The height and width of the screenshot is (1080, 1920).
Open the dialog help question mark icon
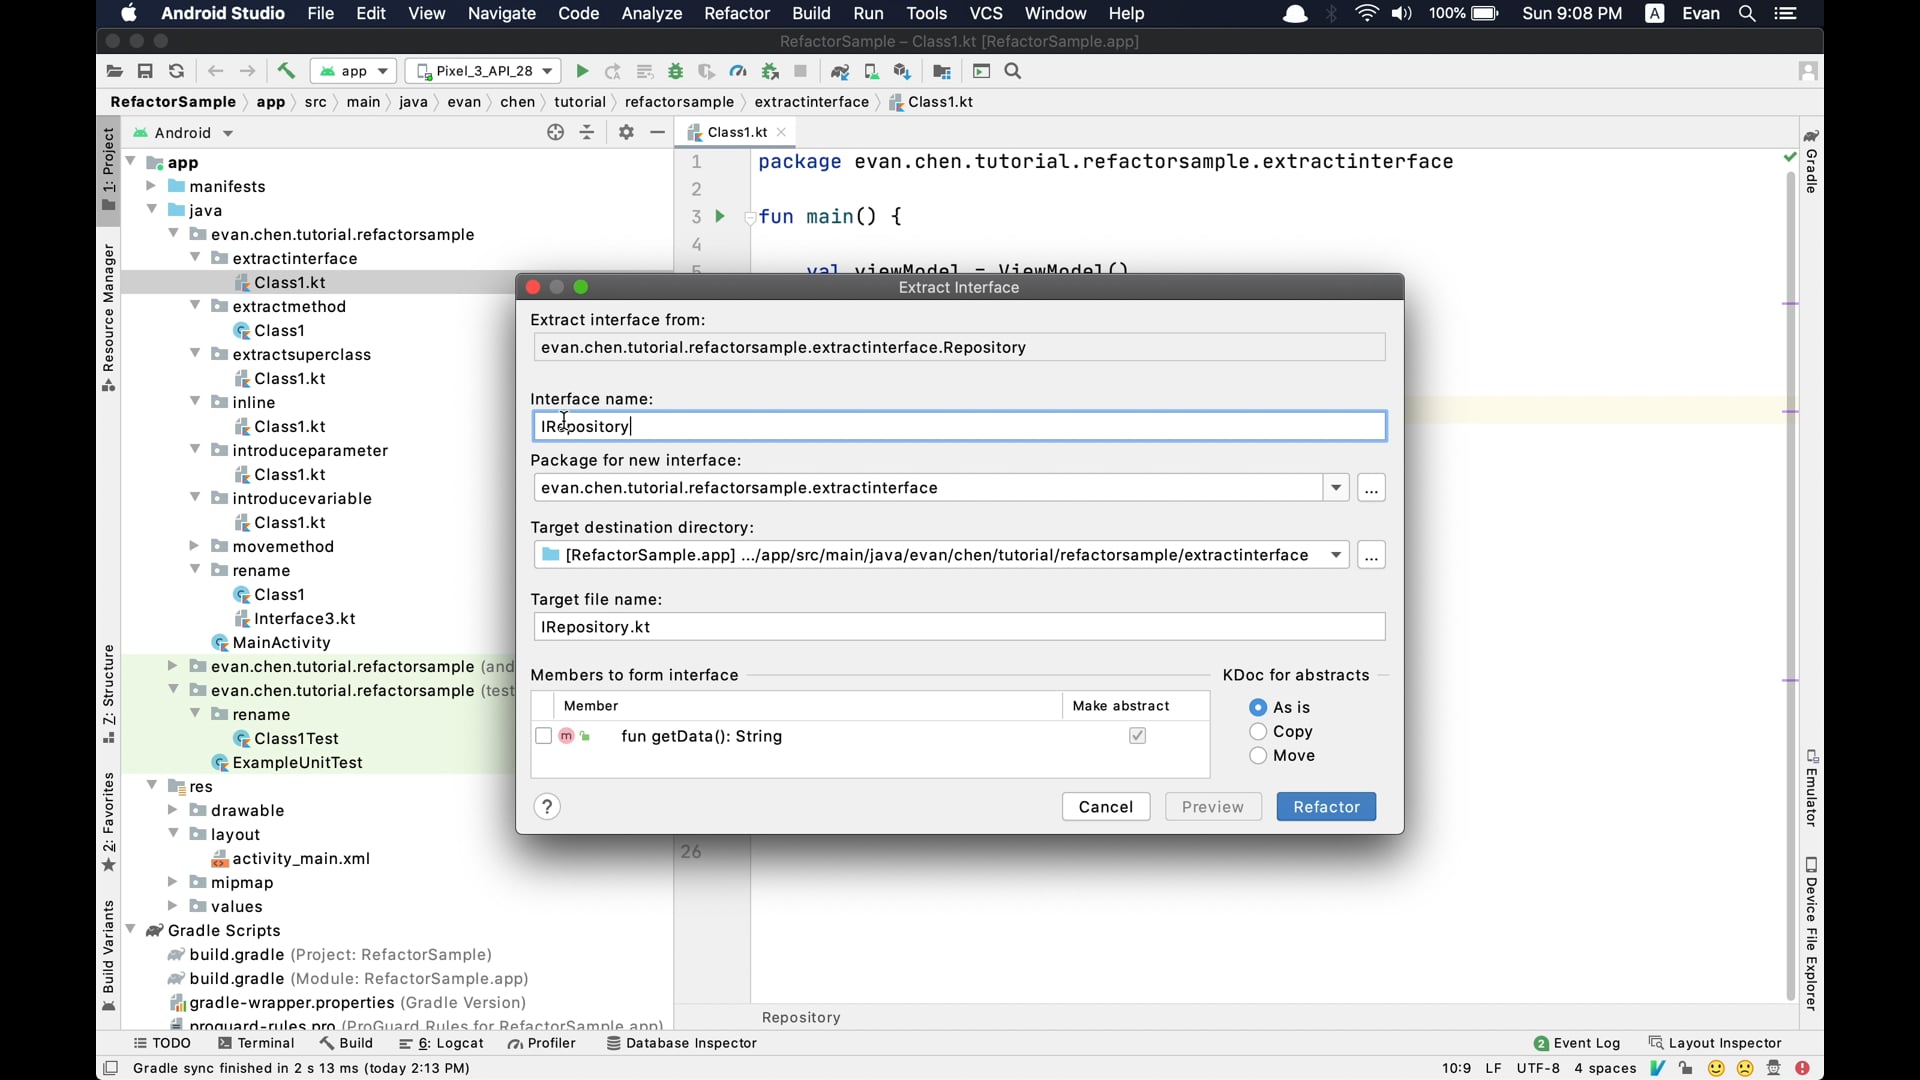click(x=547, y=807)
